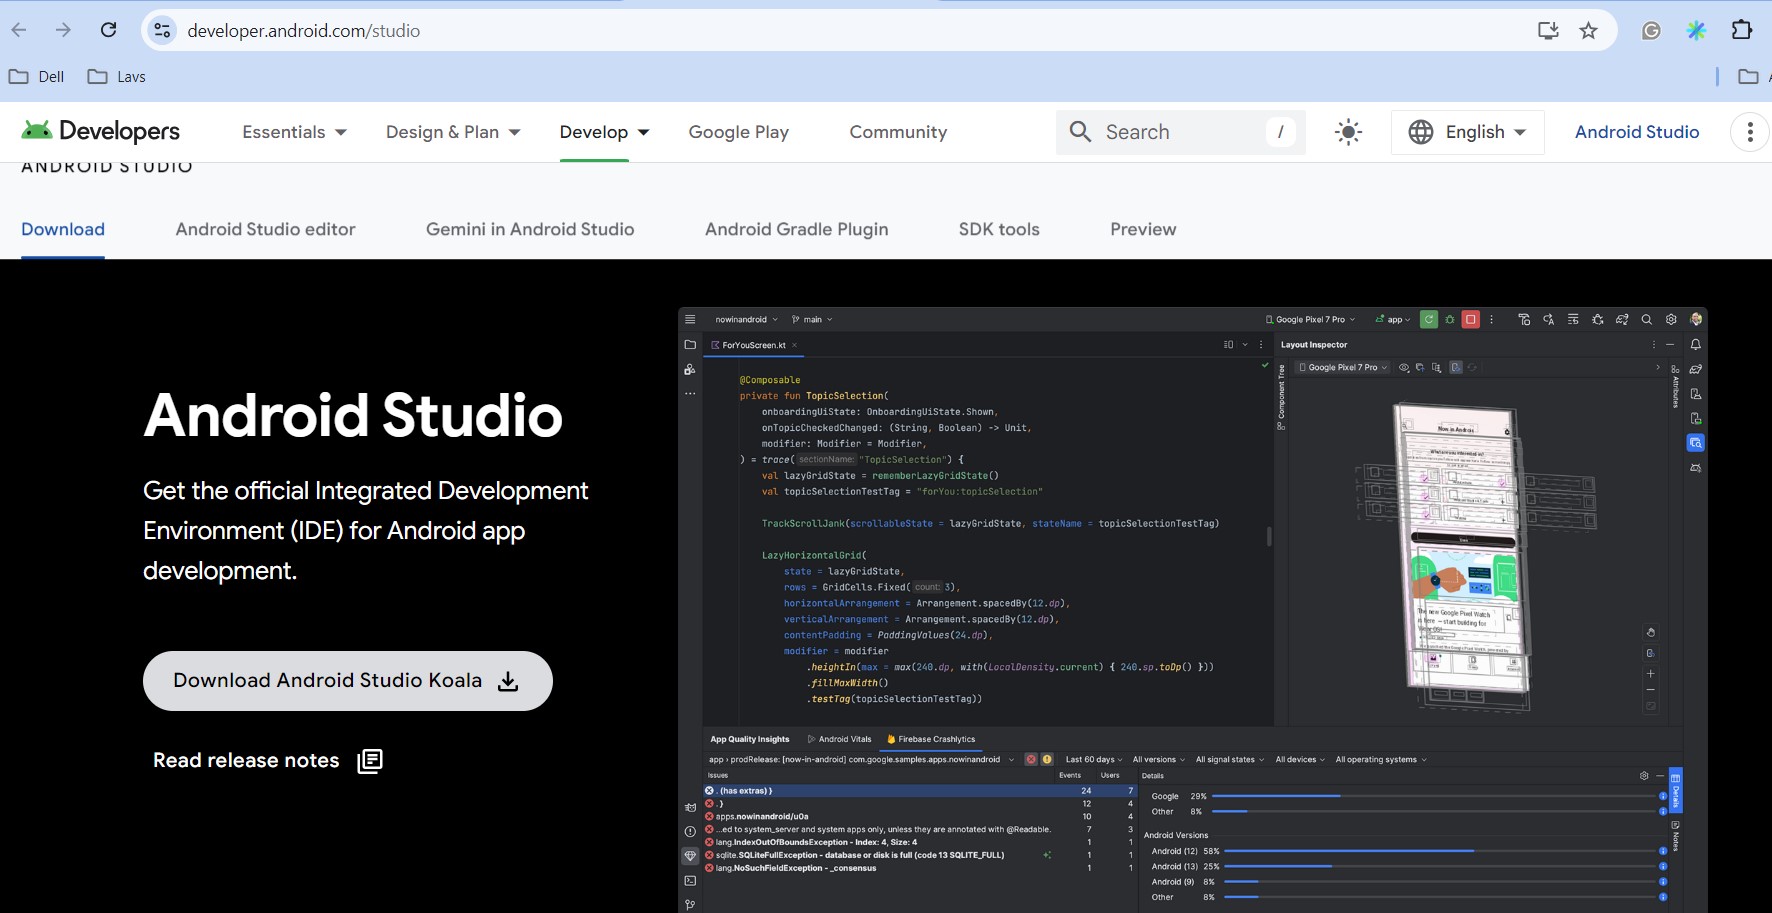Click the zoom in plus icon in Layout Inspector
The width and height of the screenshot is (1772, 913).
[1651, 674]
